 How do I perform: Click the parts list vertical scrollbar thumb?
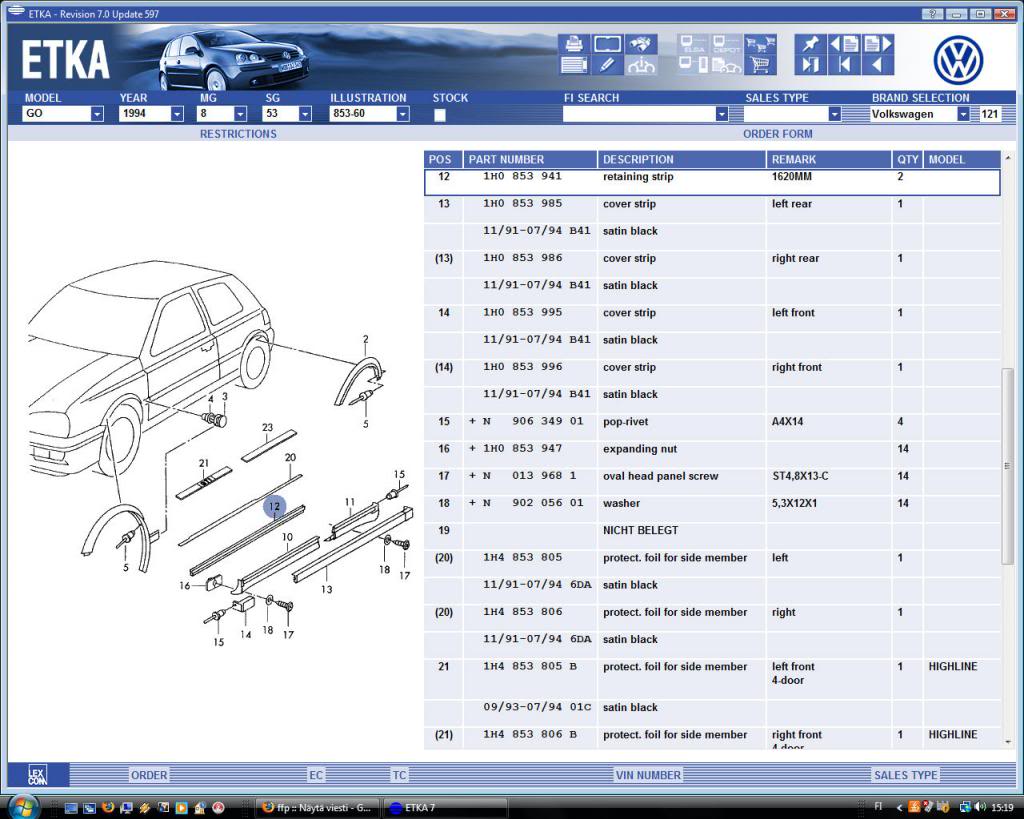1006,466
